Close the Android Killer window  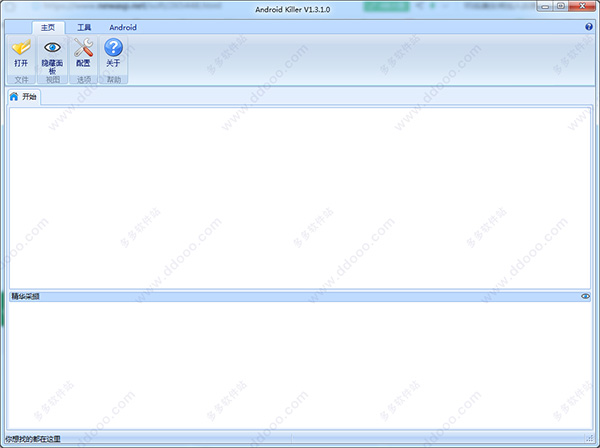pyautogui.click(x=582, y=6)
